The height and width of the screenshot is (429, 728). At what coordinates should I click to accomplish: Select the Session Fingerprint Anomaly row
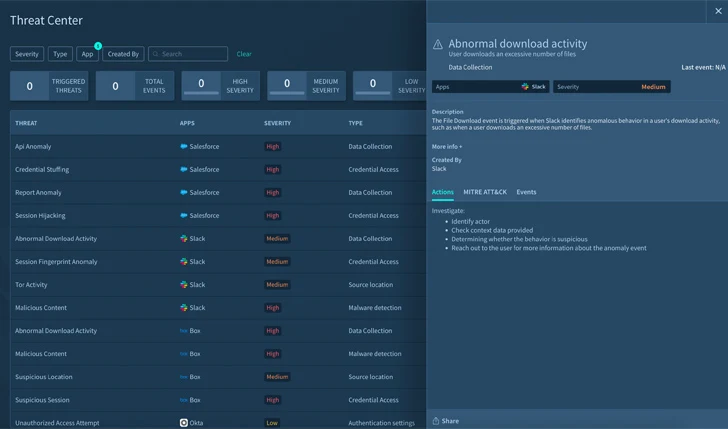218,261
